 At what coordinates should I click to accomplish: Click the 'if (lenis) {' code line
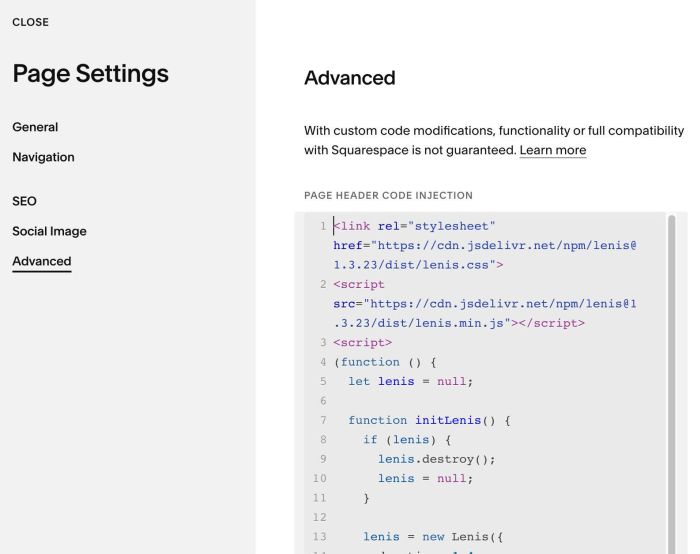(x=407, y=440)
